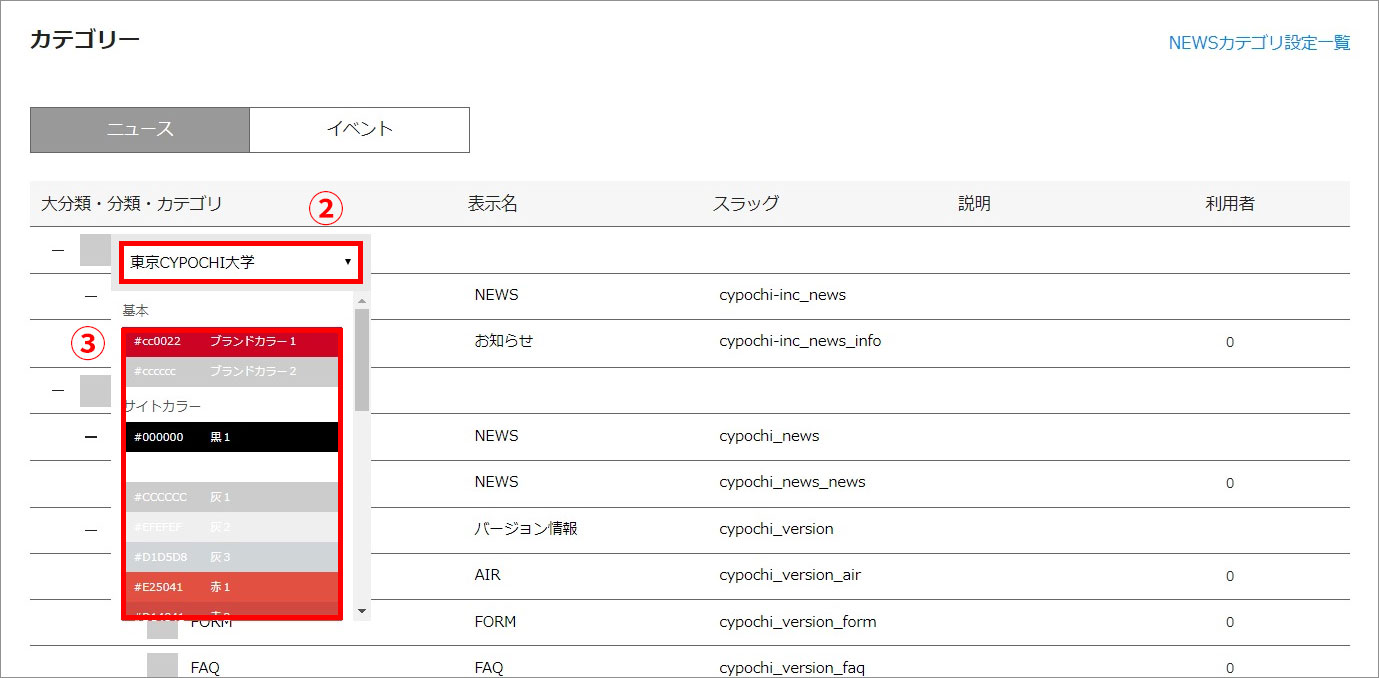Image resolution: width=1379 pixels, height=678 pixels.
Task: Click the cypochi_version_air slug
Action: pyautogui.click(x=790, y=575)
